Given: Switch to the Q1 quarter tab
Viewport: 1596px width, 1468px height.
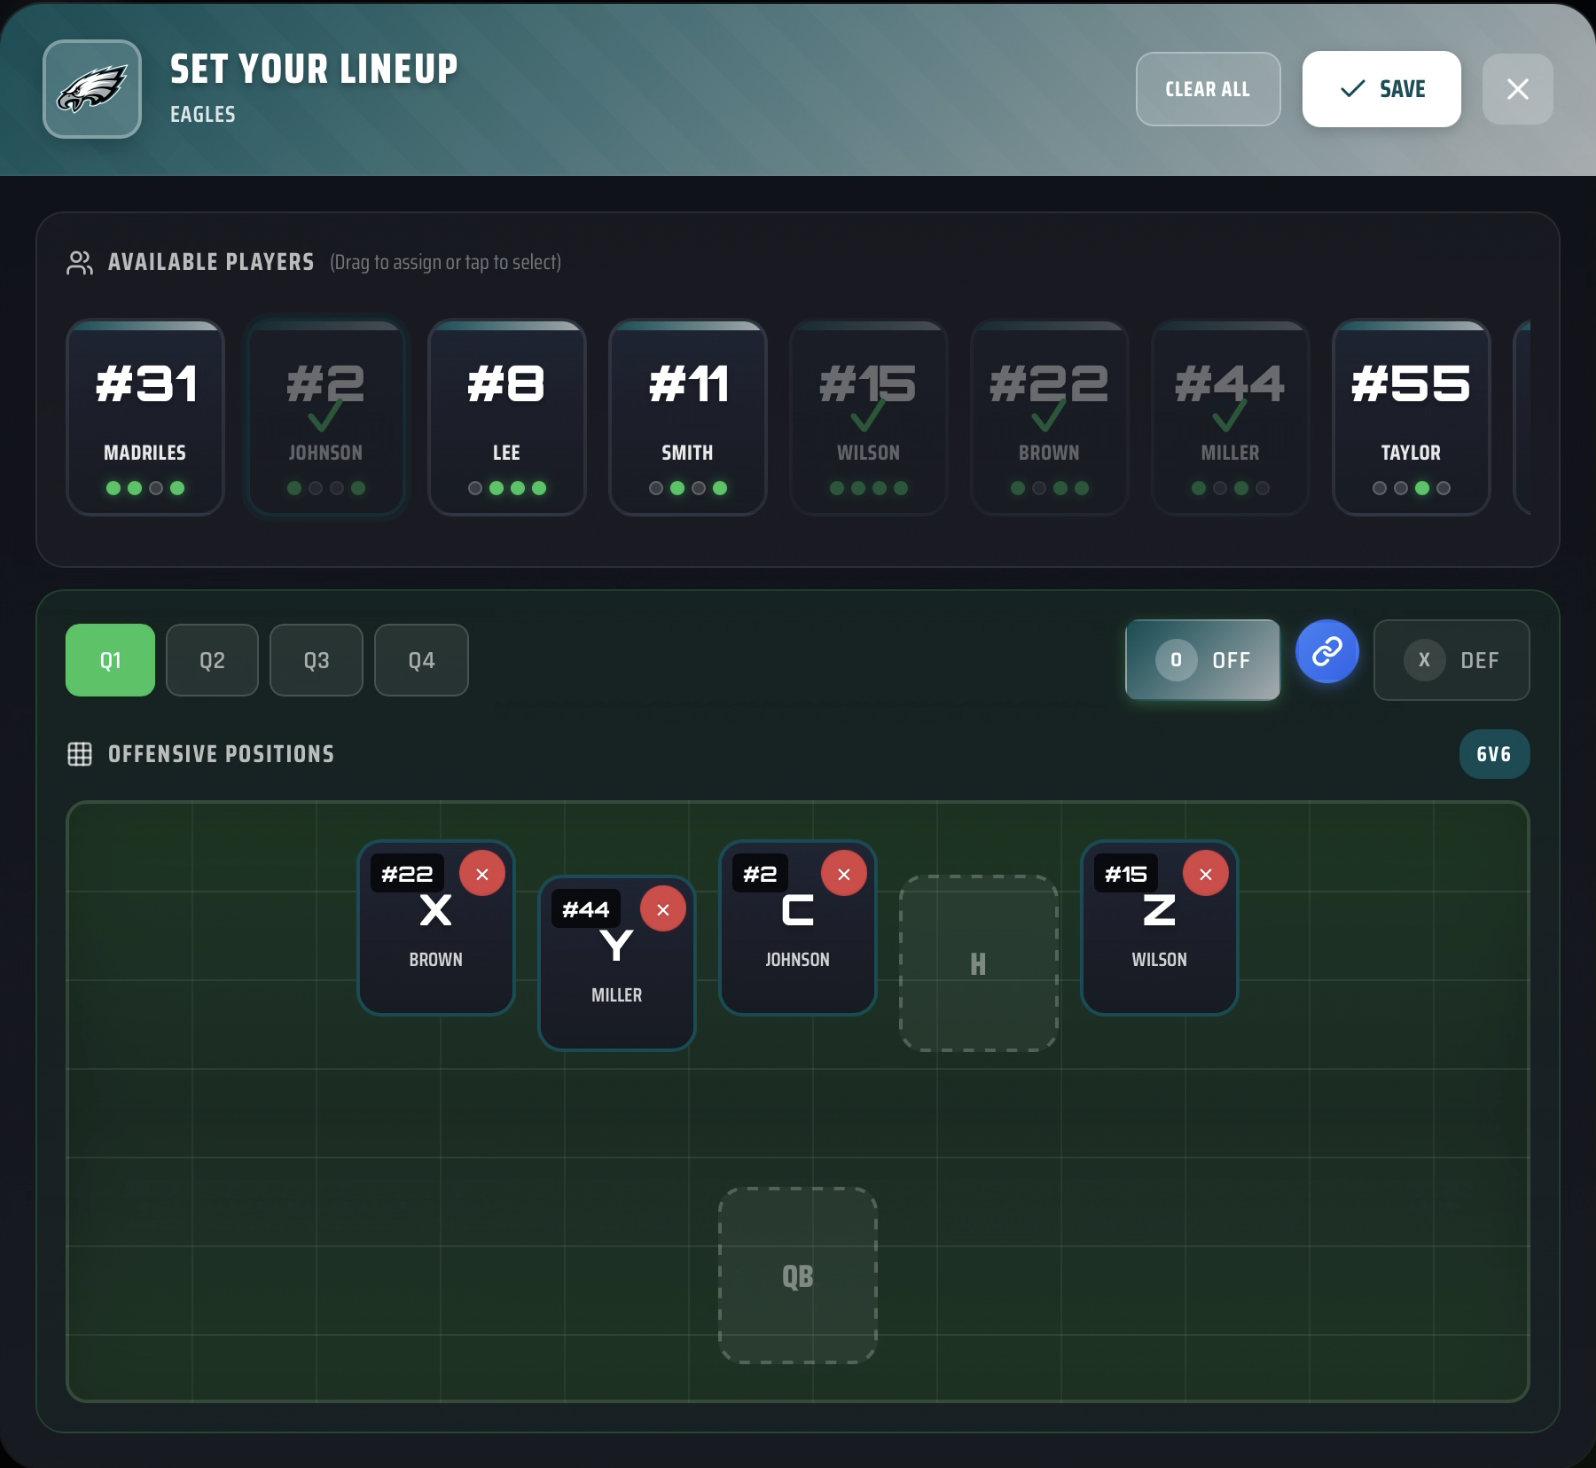Looking at the screenshot, I should (110, 660).
